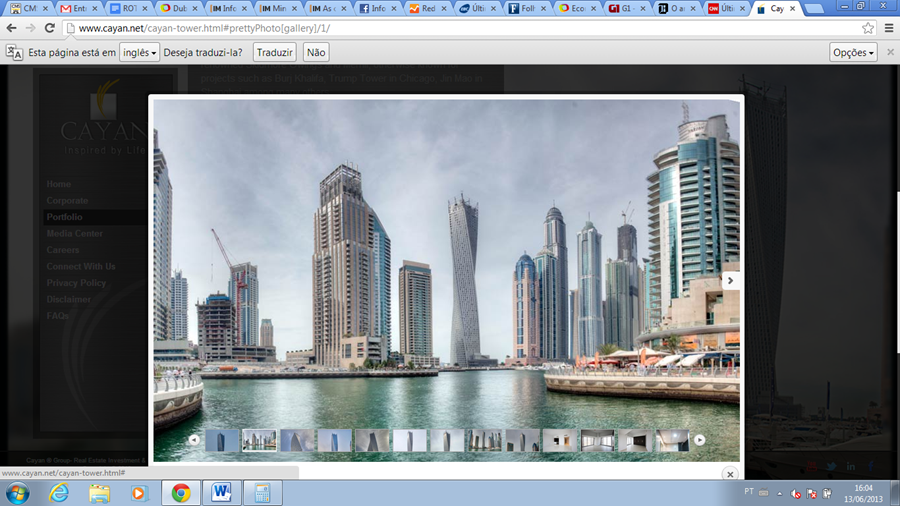
Task: Open Microsoft Word from the taskbar
Action: (x=221, y=493)
